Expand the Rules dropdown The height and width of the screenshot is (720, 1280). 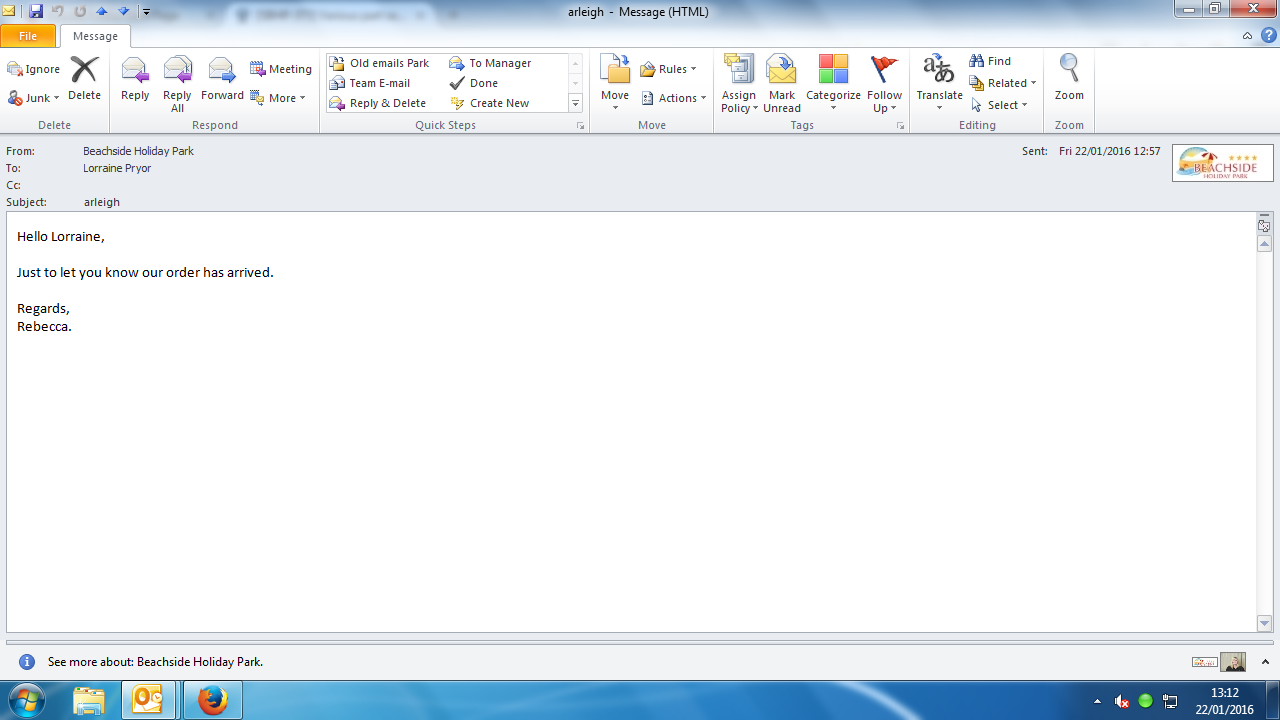point(669,69)
